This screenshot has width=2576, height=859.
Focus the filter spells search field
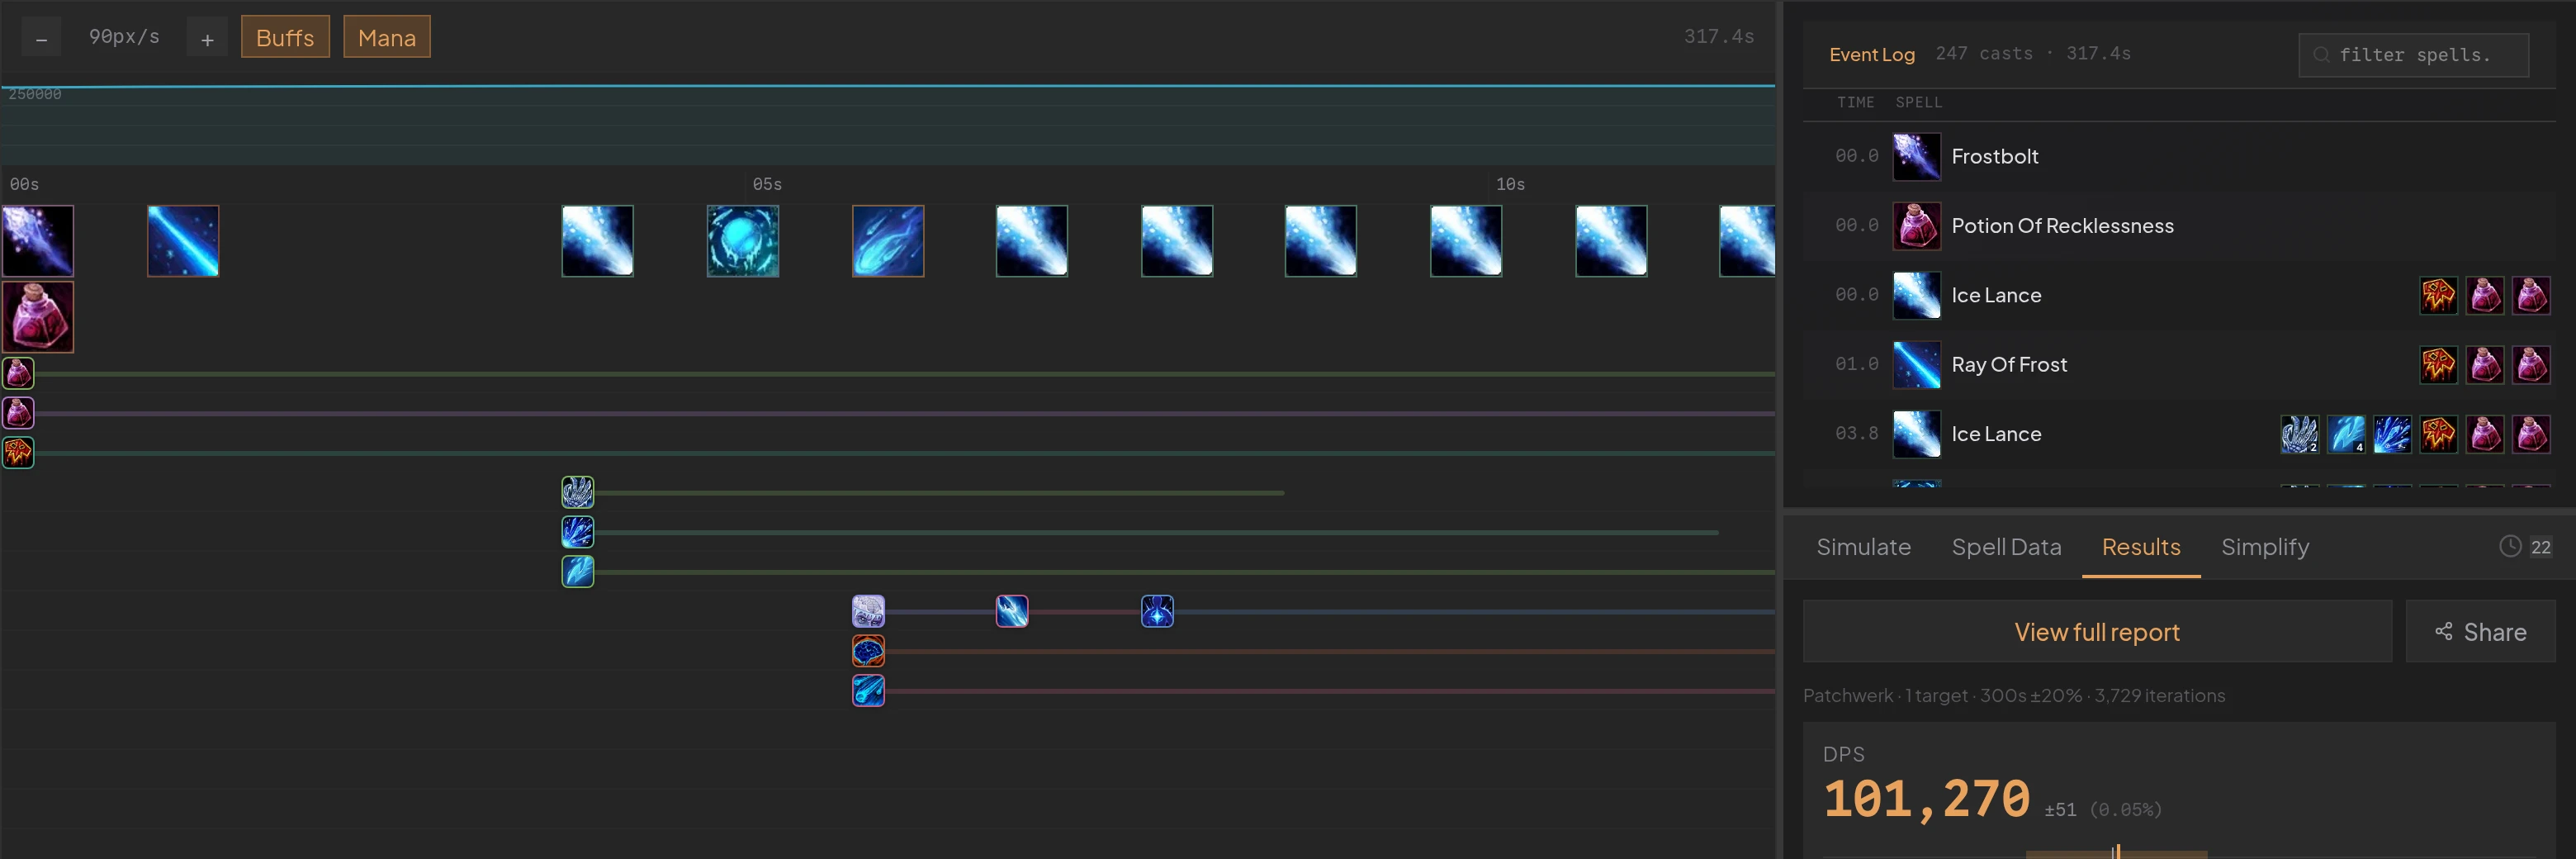click(2414, 55)
